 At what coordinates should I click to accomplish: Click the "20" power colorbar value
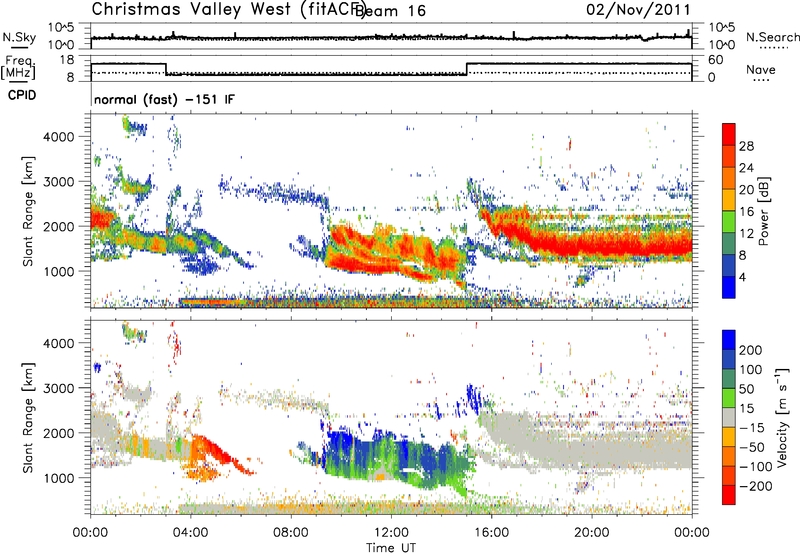pyautogui.click(x=746, y=190)
